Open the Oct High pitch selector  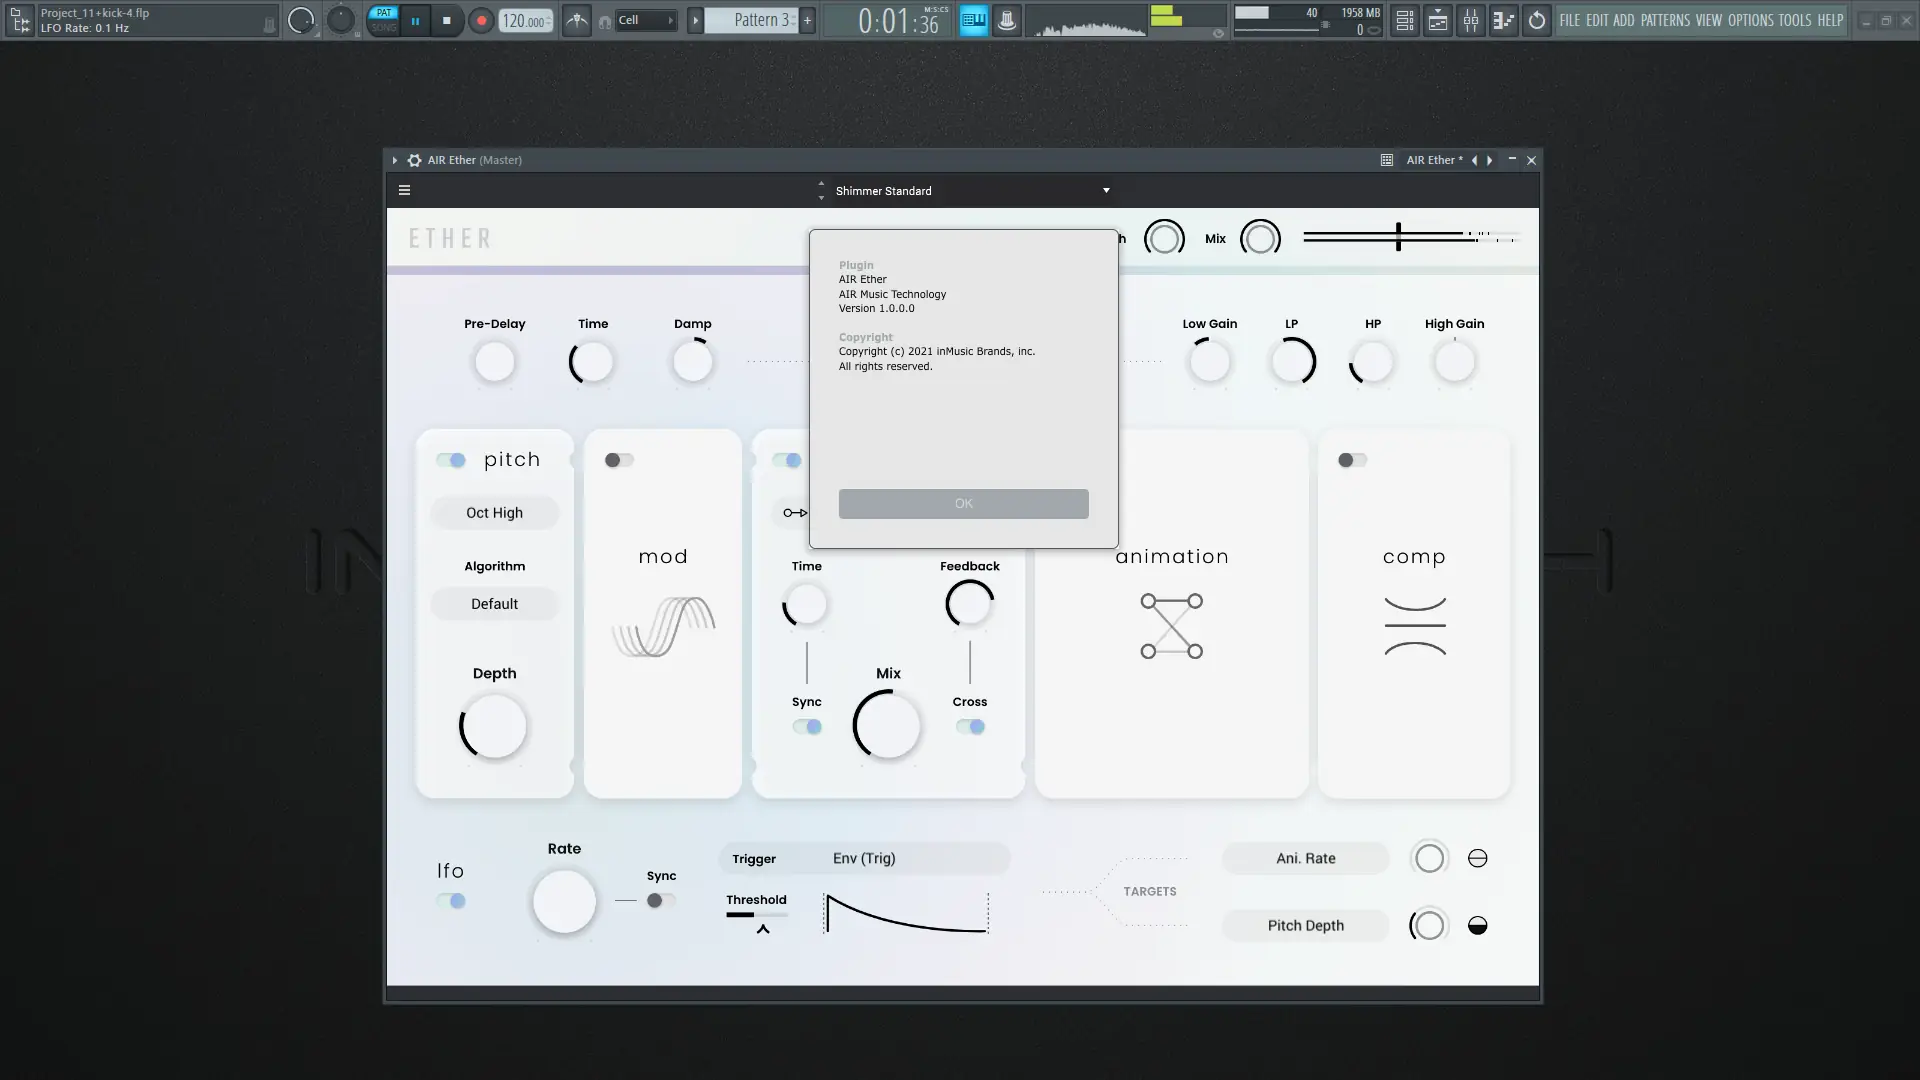(x=494, y=513)
